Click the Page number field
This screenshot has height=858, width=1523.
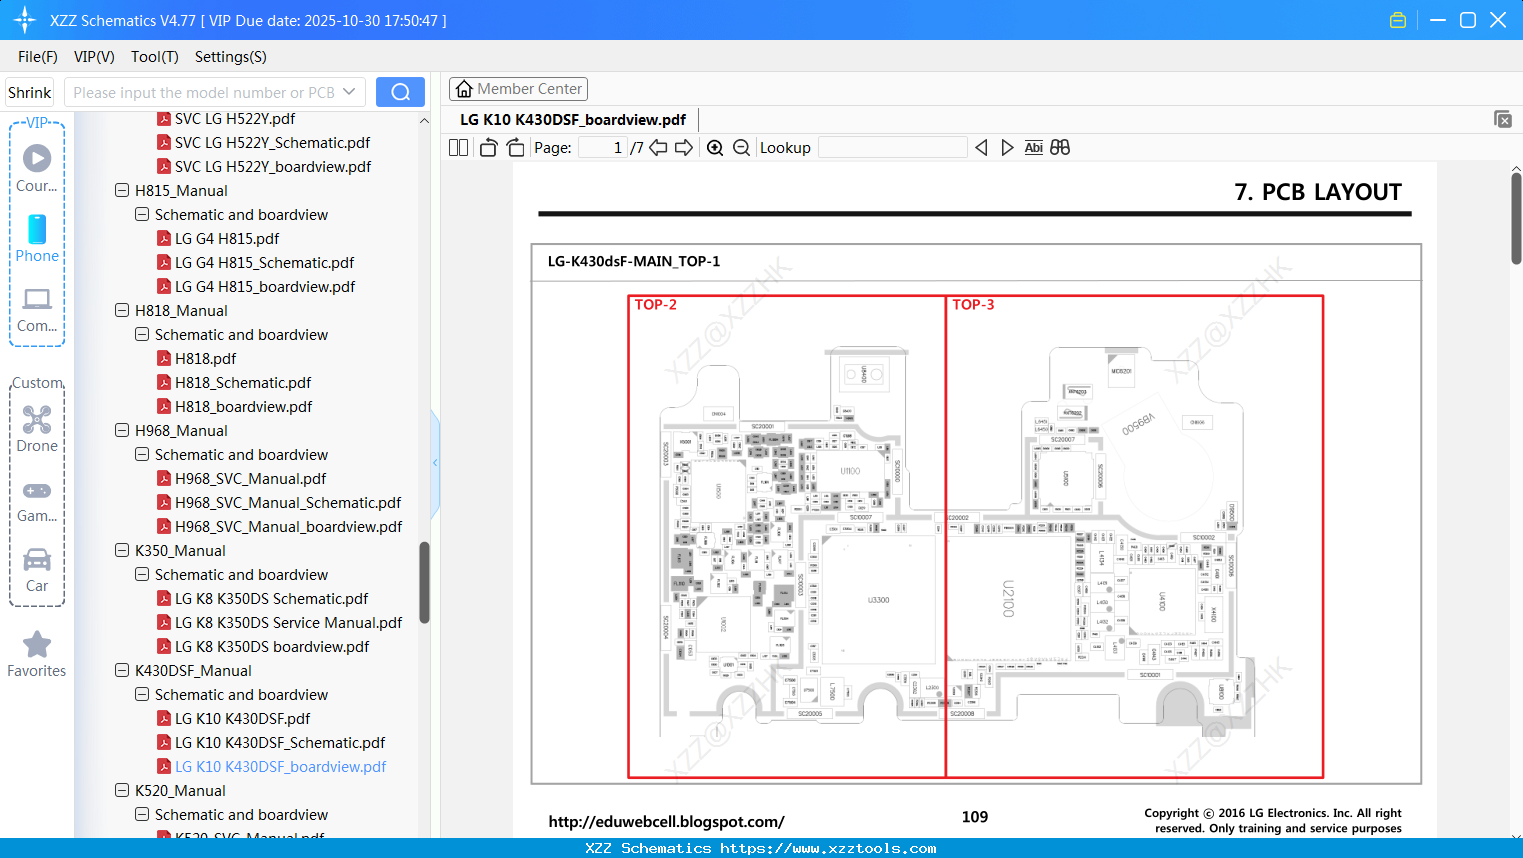tap(602, 147)
